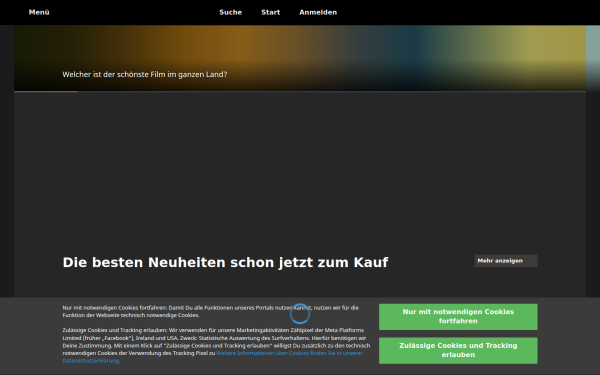This screenshot has width=600, height=375.
Task: Go to the Start page
Action: 271,12
